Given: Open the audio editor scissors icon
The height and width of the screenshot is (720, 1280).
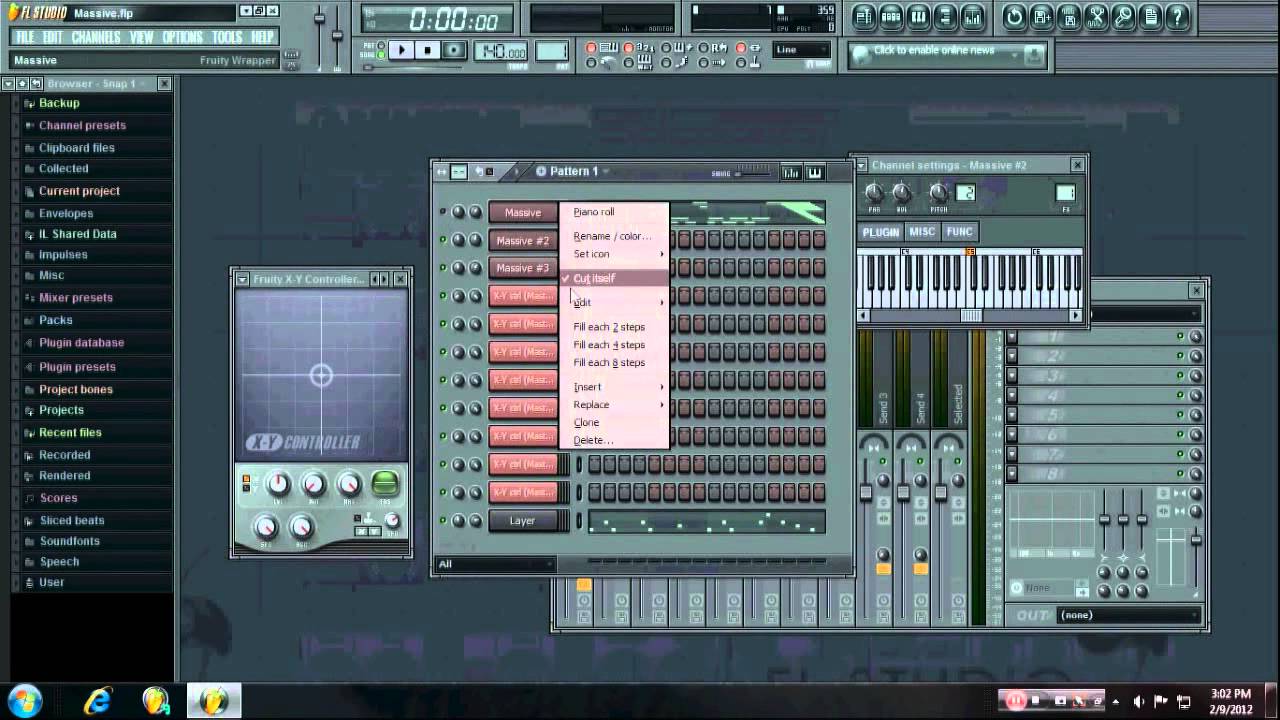Looking at the screenshot, I should click(x=1096, y=17).
